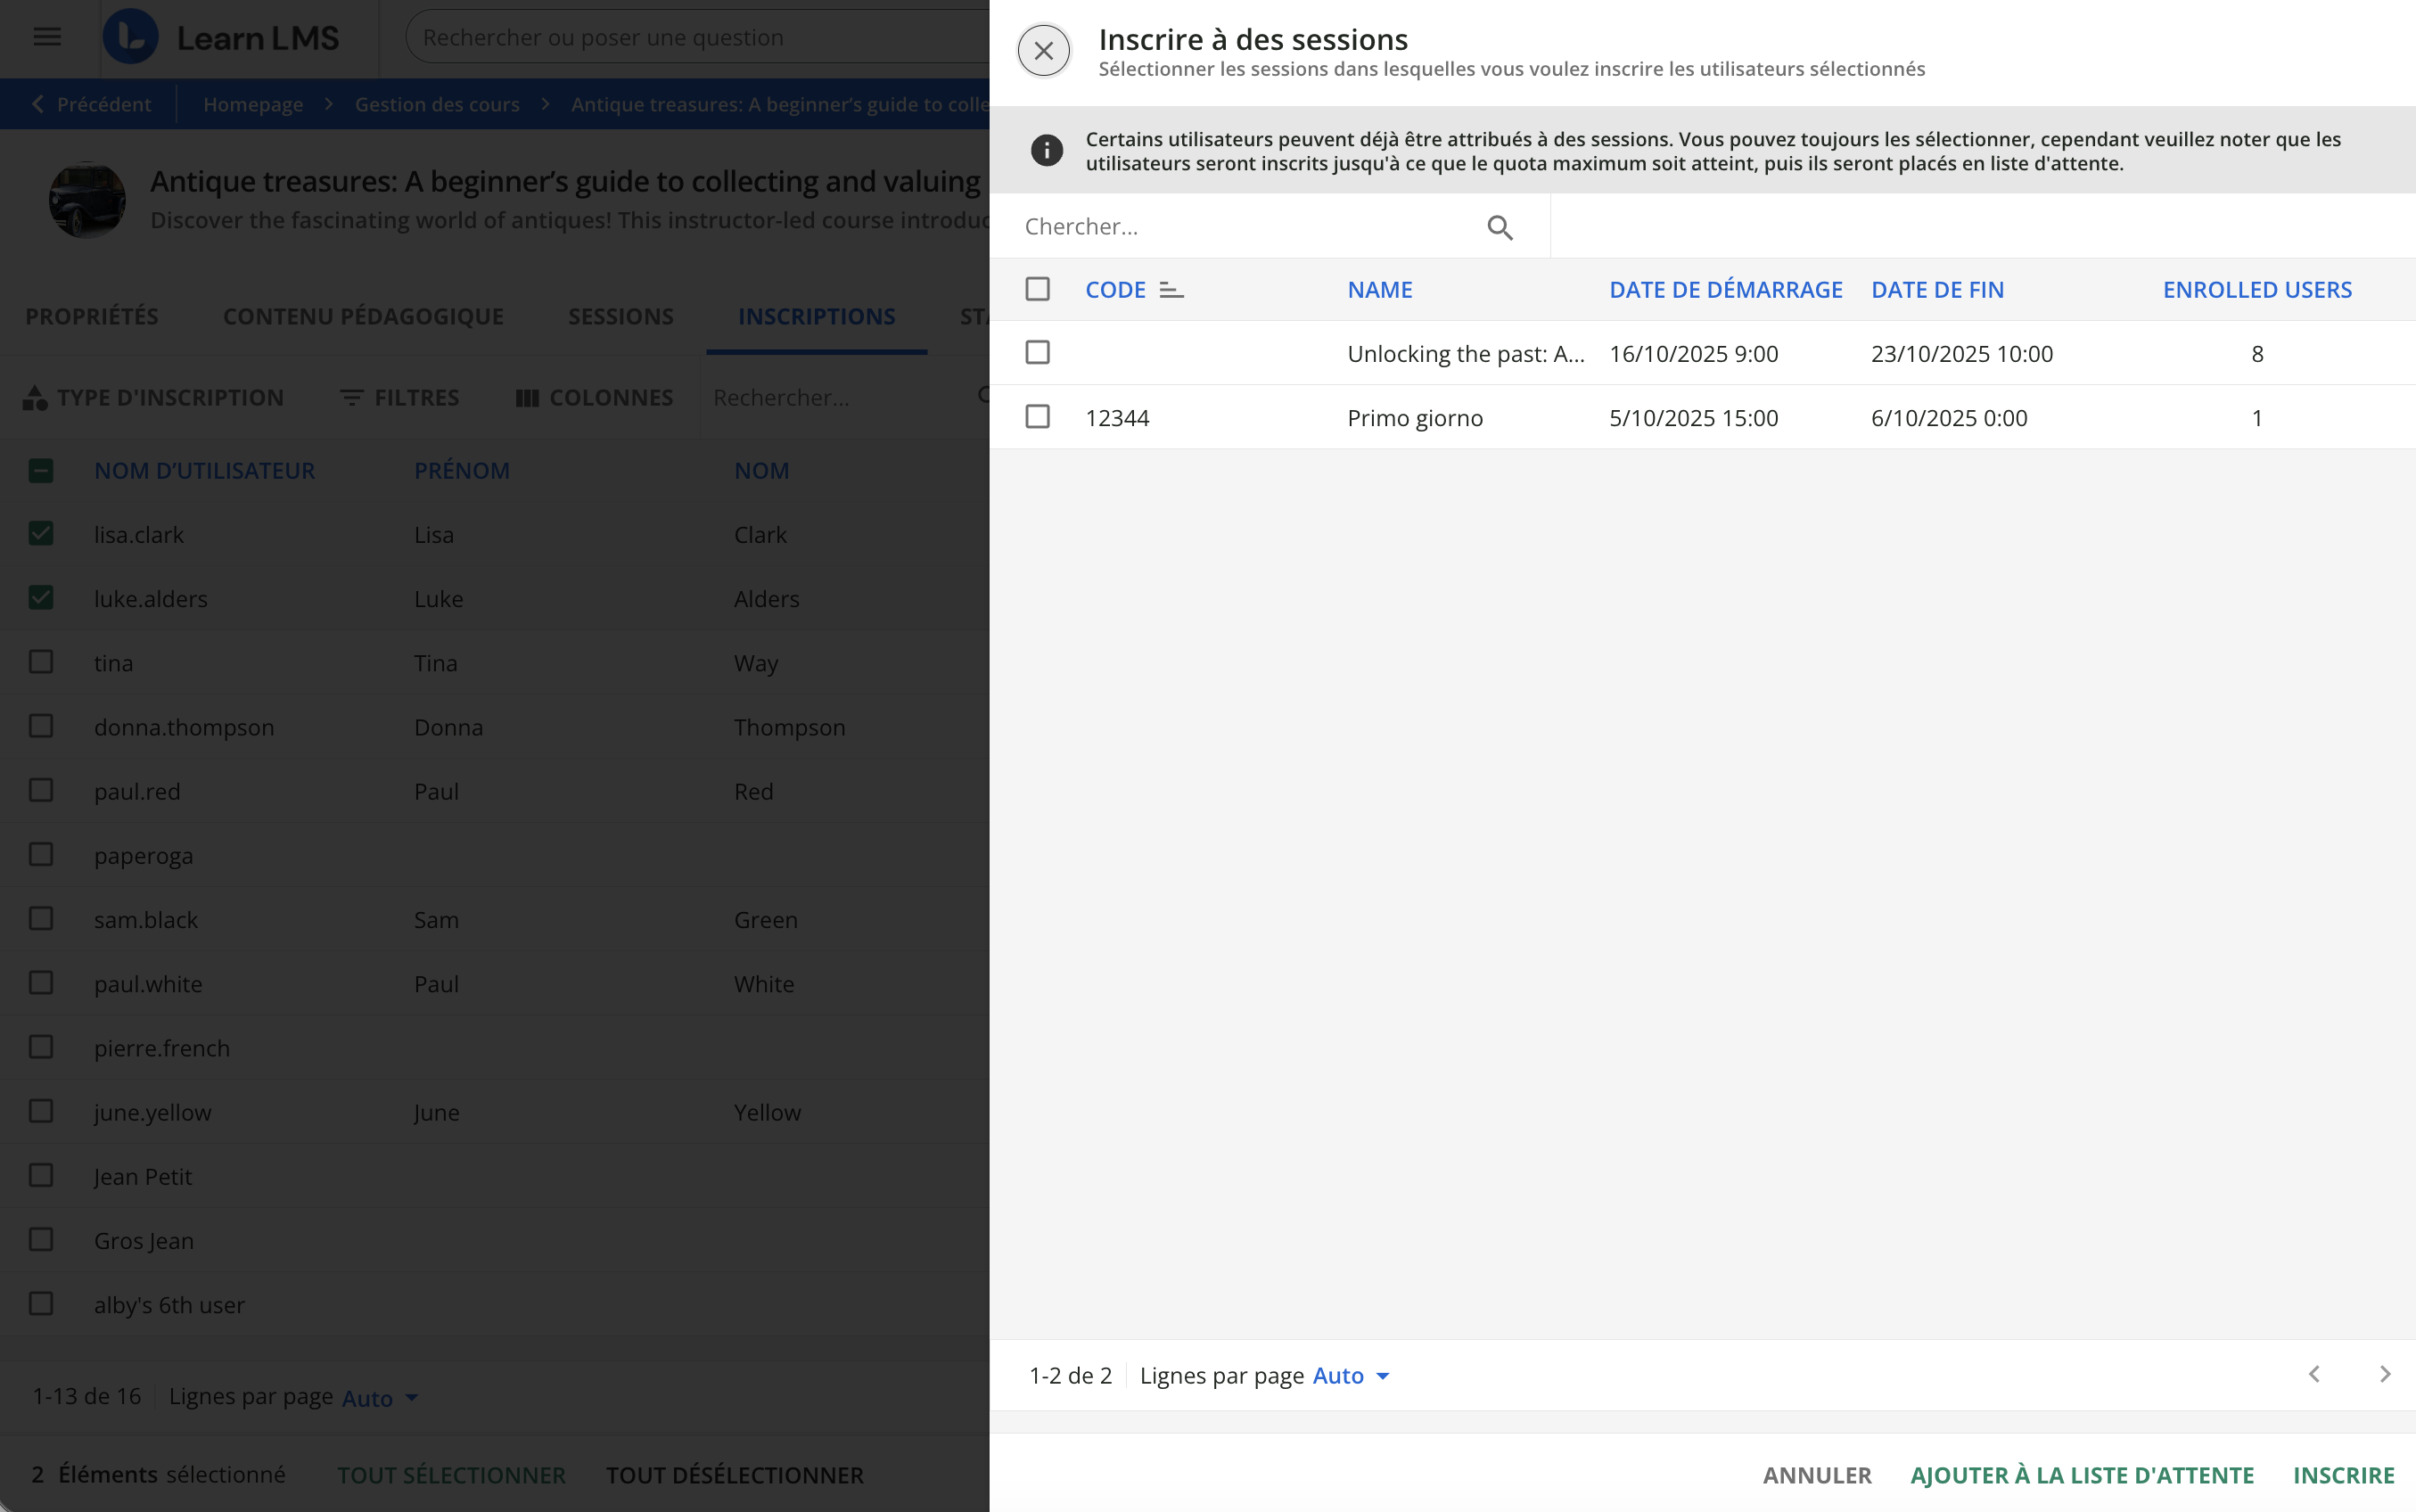Click the Inscrire button
2416x1512 pixels.
click(x=2343, y=1475)
